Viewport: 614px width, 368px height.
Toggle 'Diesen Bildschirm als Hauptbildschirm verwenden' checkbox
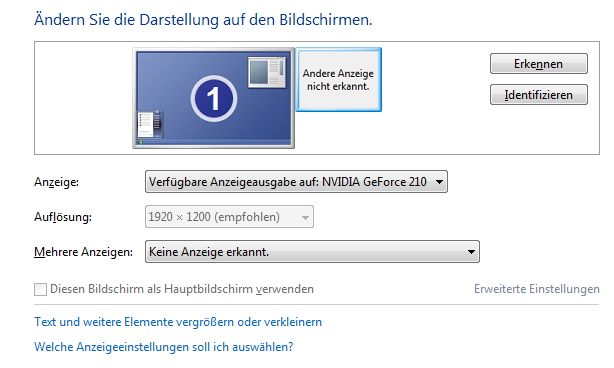pyautogui.click(x=40, y=289)
